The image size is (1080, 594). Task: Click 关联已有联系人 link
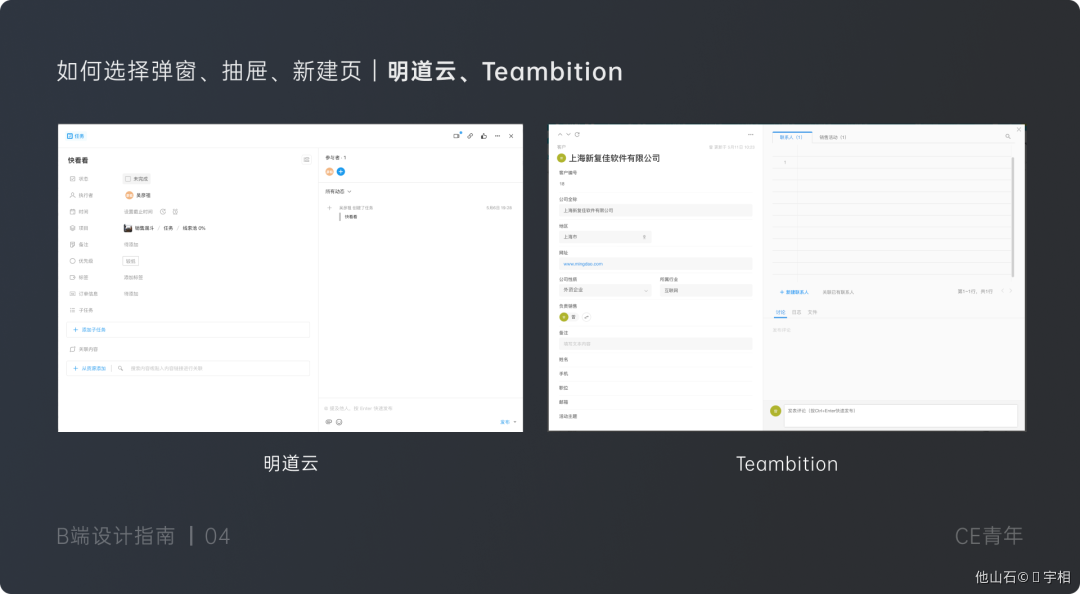[838, 292]
